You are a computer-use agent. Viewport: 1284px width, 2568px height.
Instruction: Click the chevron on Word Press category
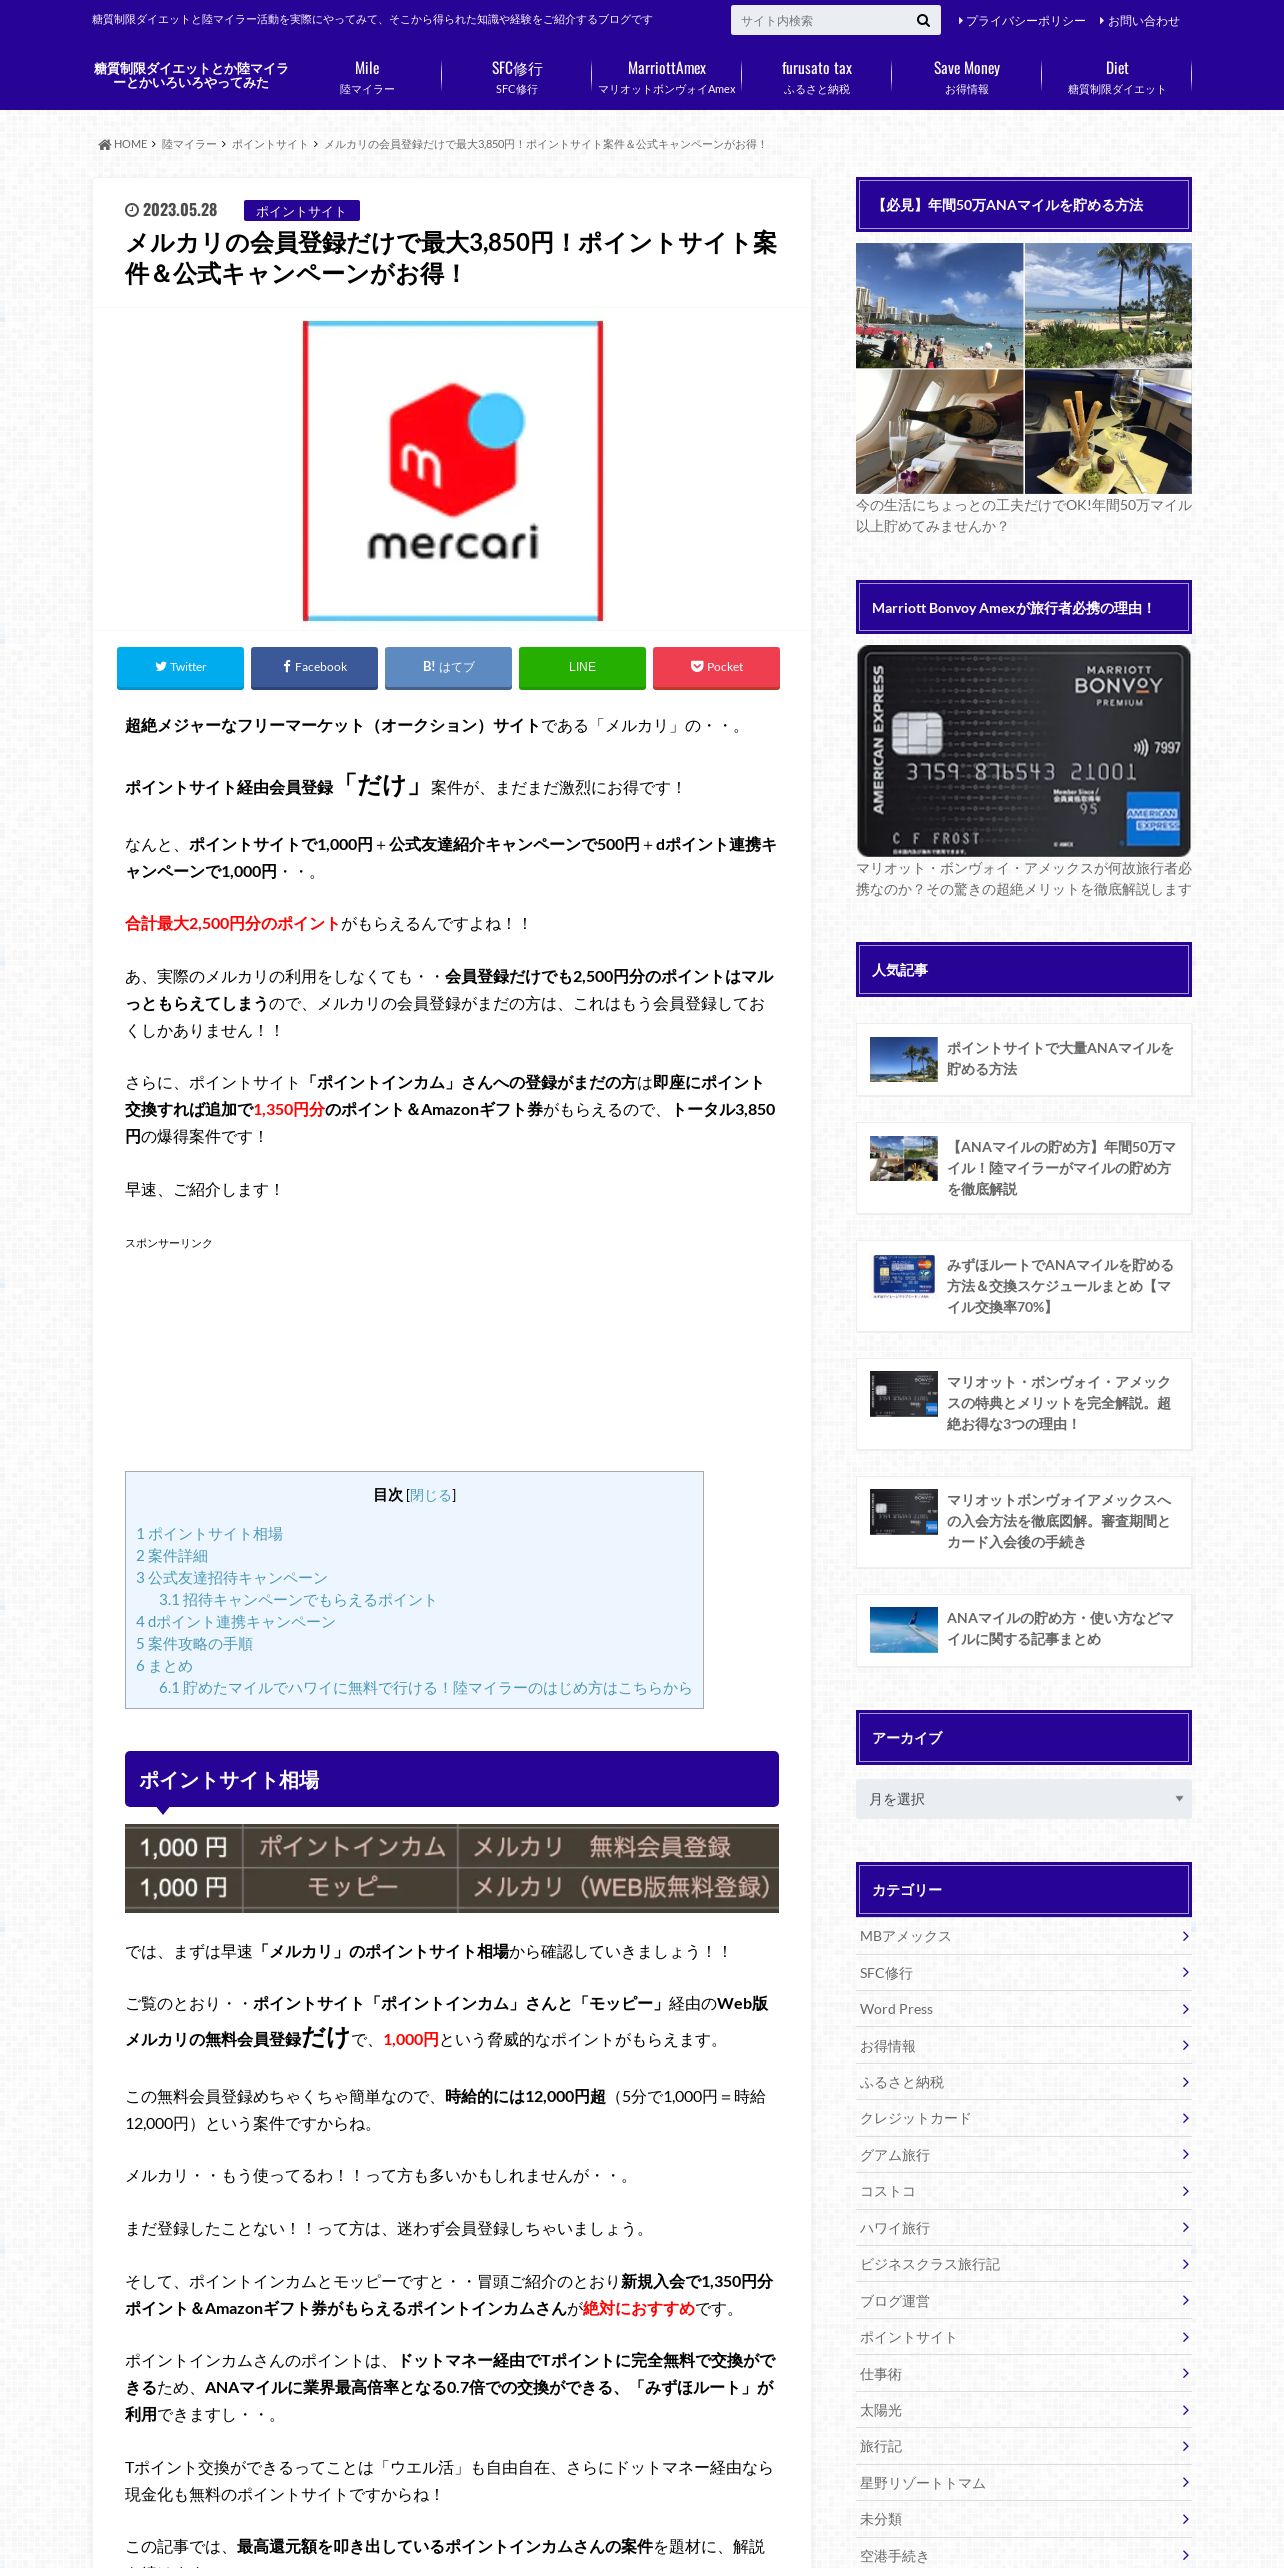[1185, 2009]
